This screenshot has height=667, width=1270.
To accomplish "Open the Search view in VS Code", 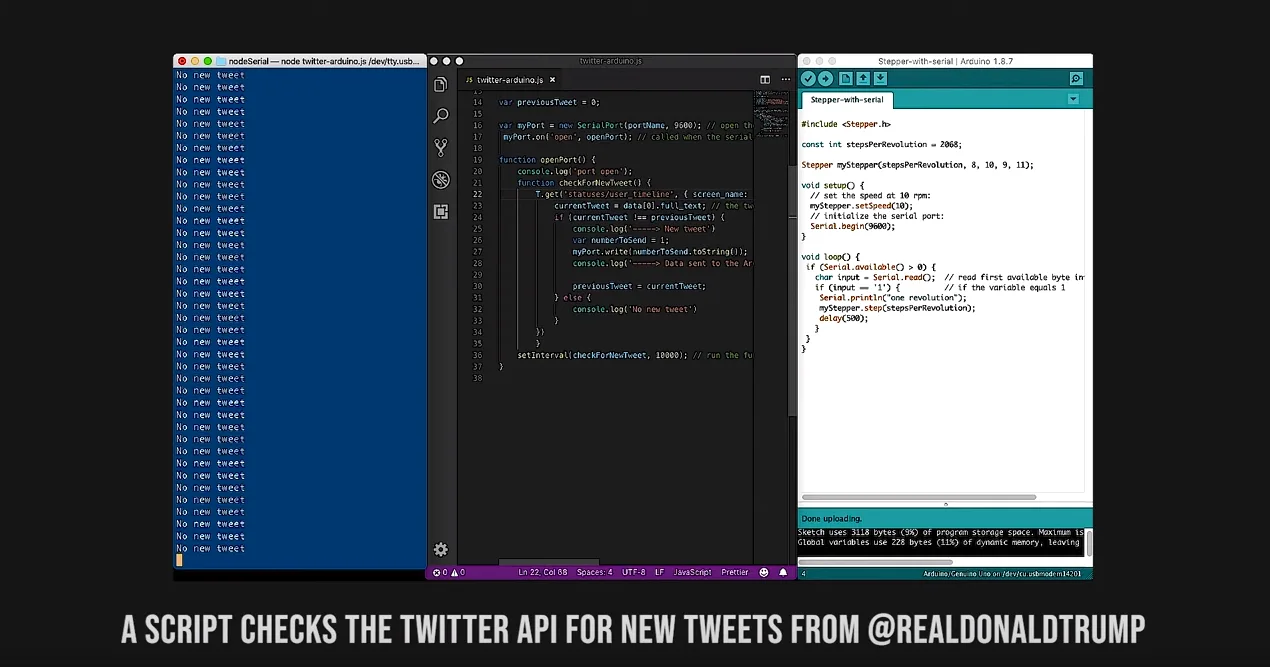I will (440, 116).
